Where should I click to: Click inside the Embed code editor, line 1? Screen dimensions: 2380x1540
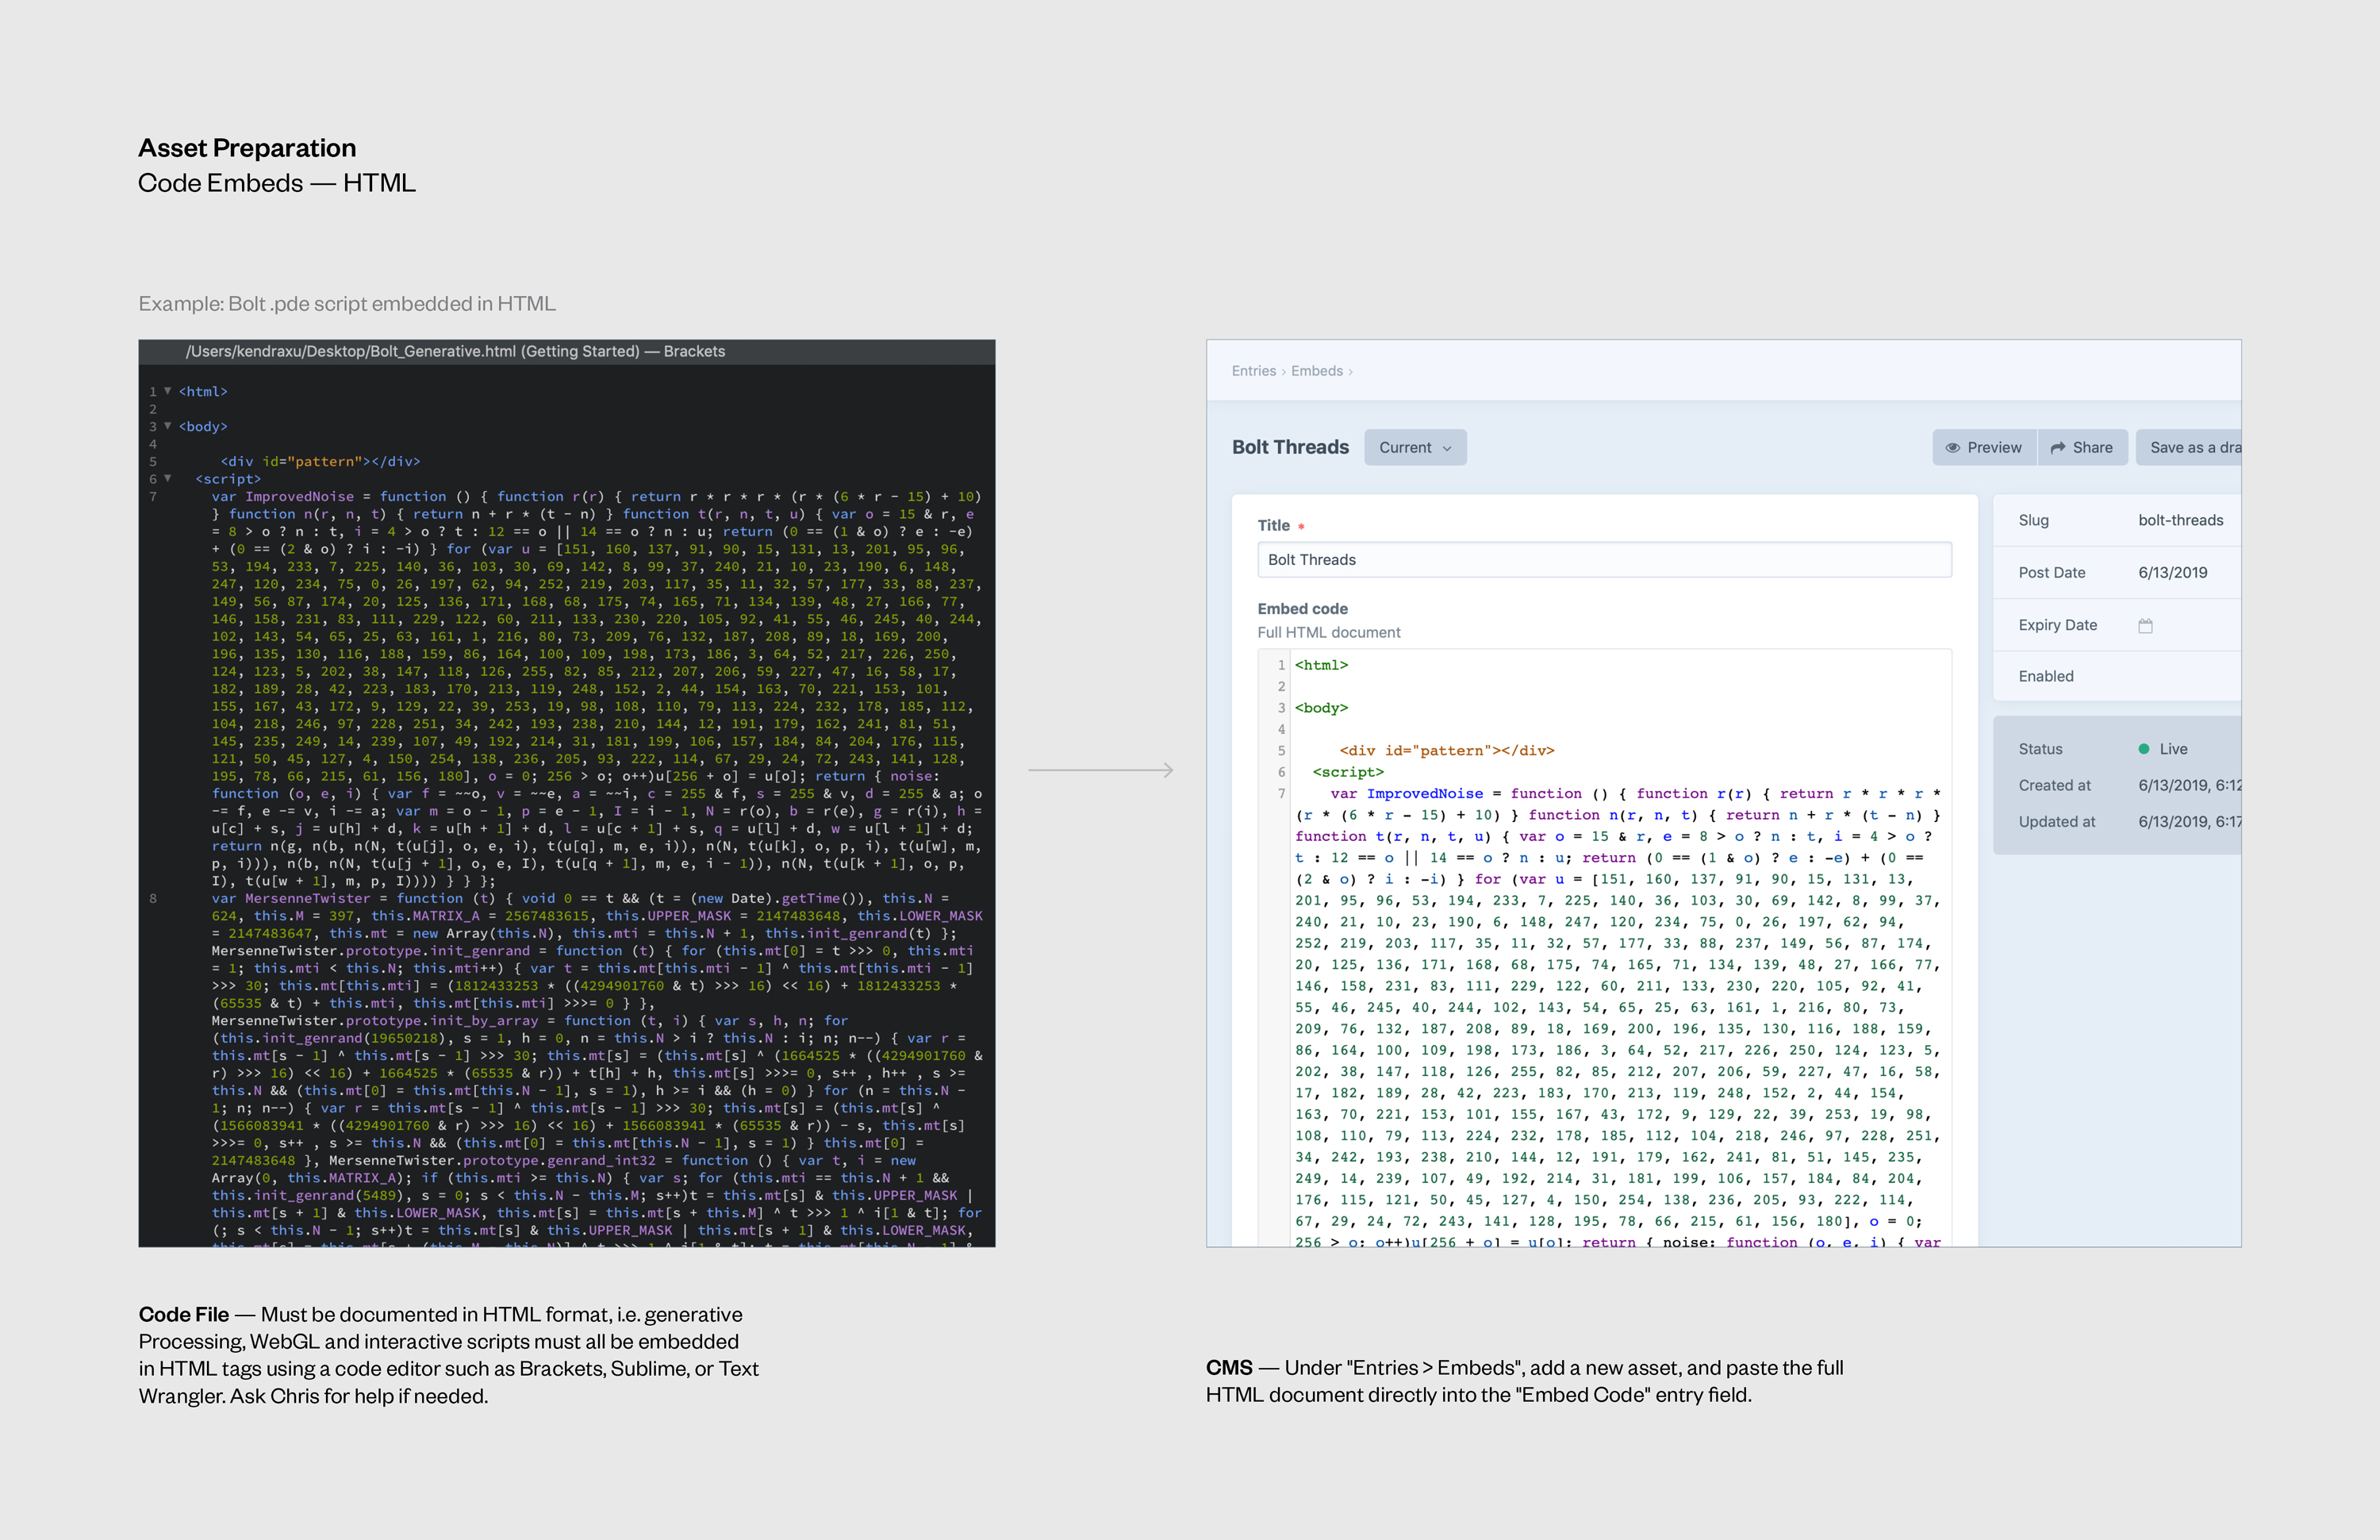click(x=1321, y=665)
